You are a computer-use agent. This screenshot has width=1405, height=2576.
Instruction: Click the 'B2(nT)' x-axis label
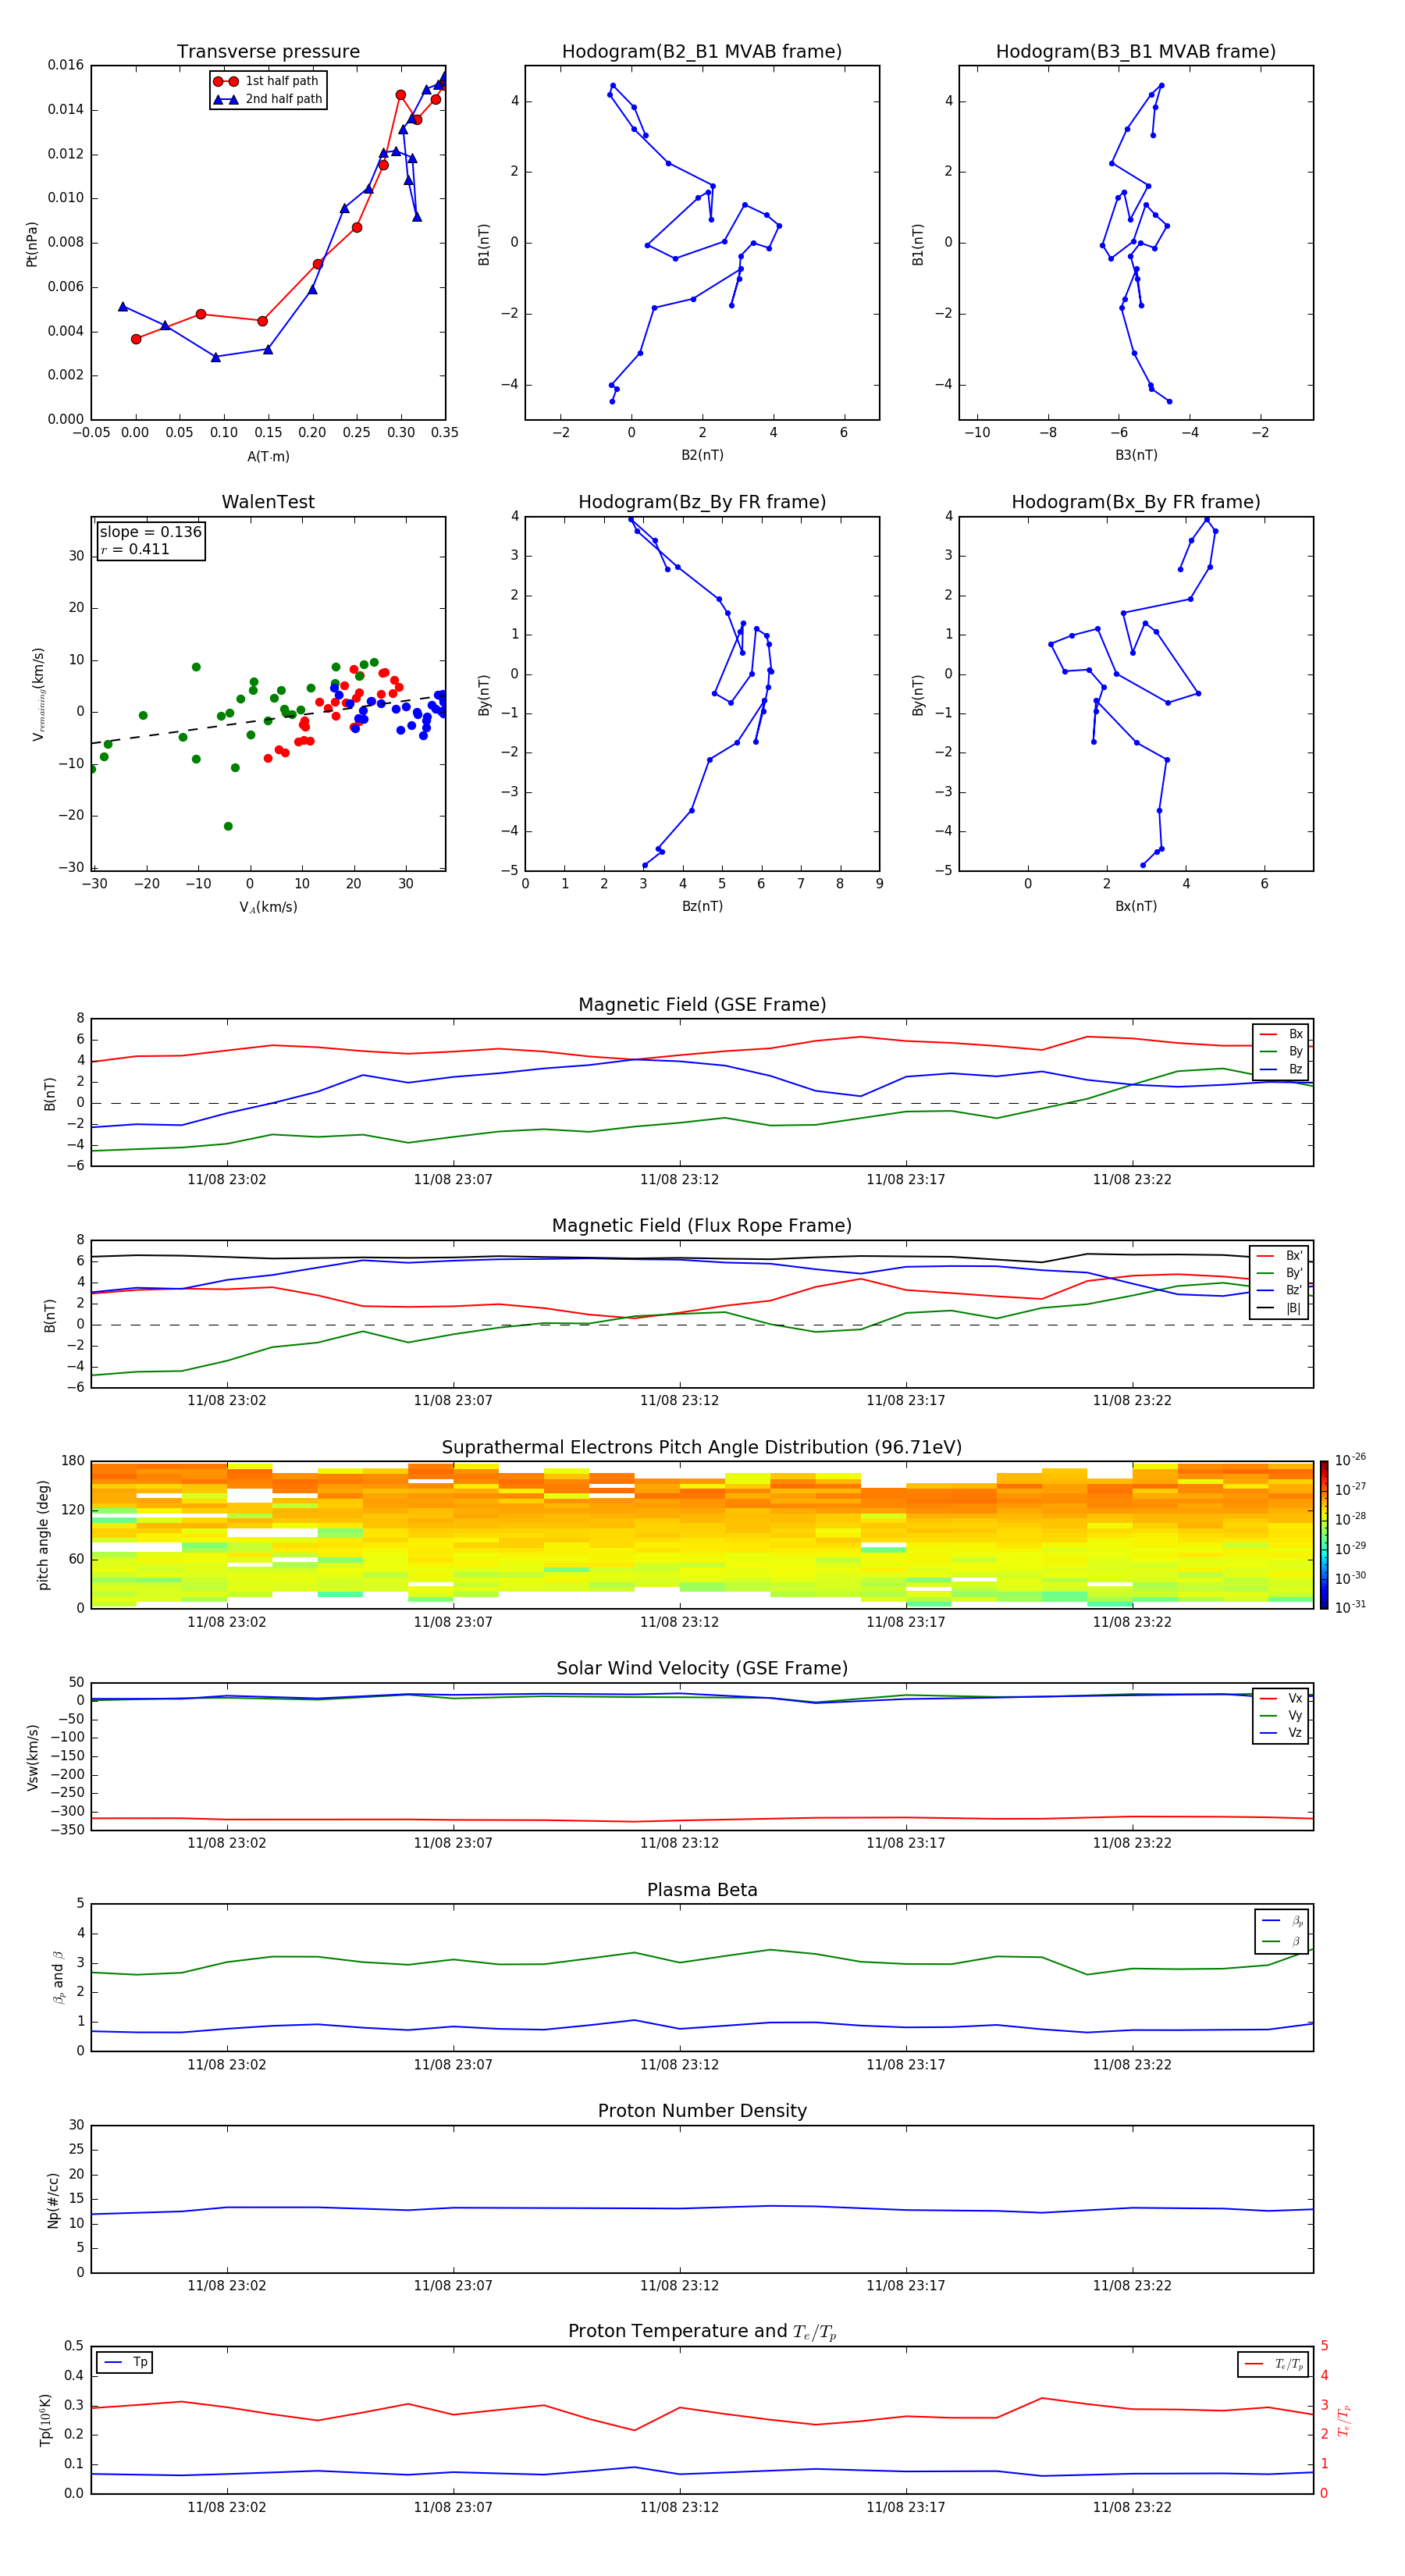click(x=702, y=455)
